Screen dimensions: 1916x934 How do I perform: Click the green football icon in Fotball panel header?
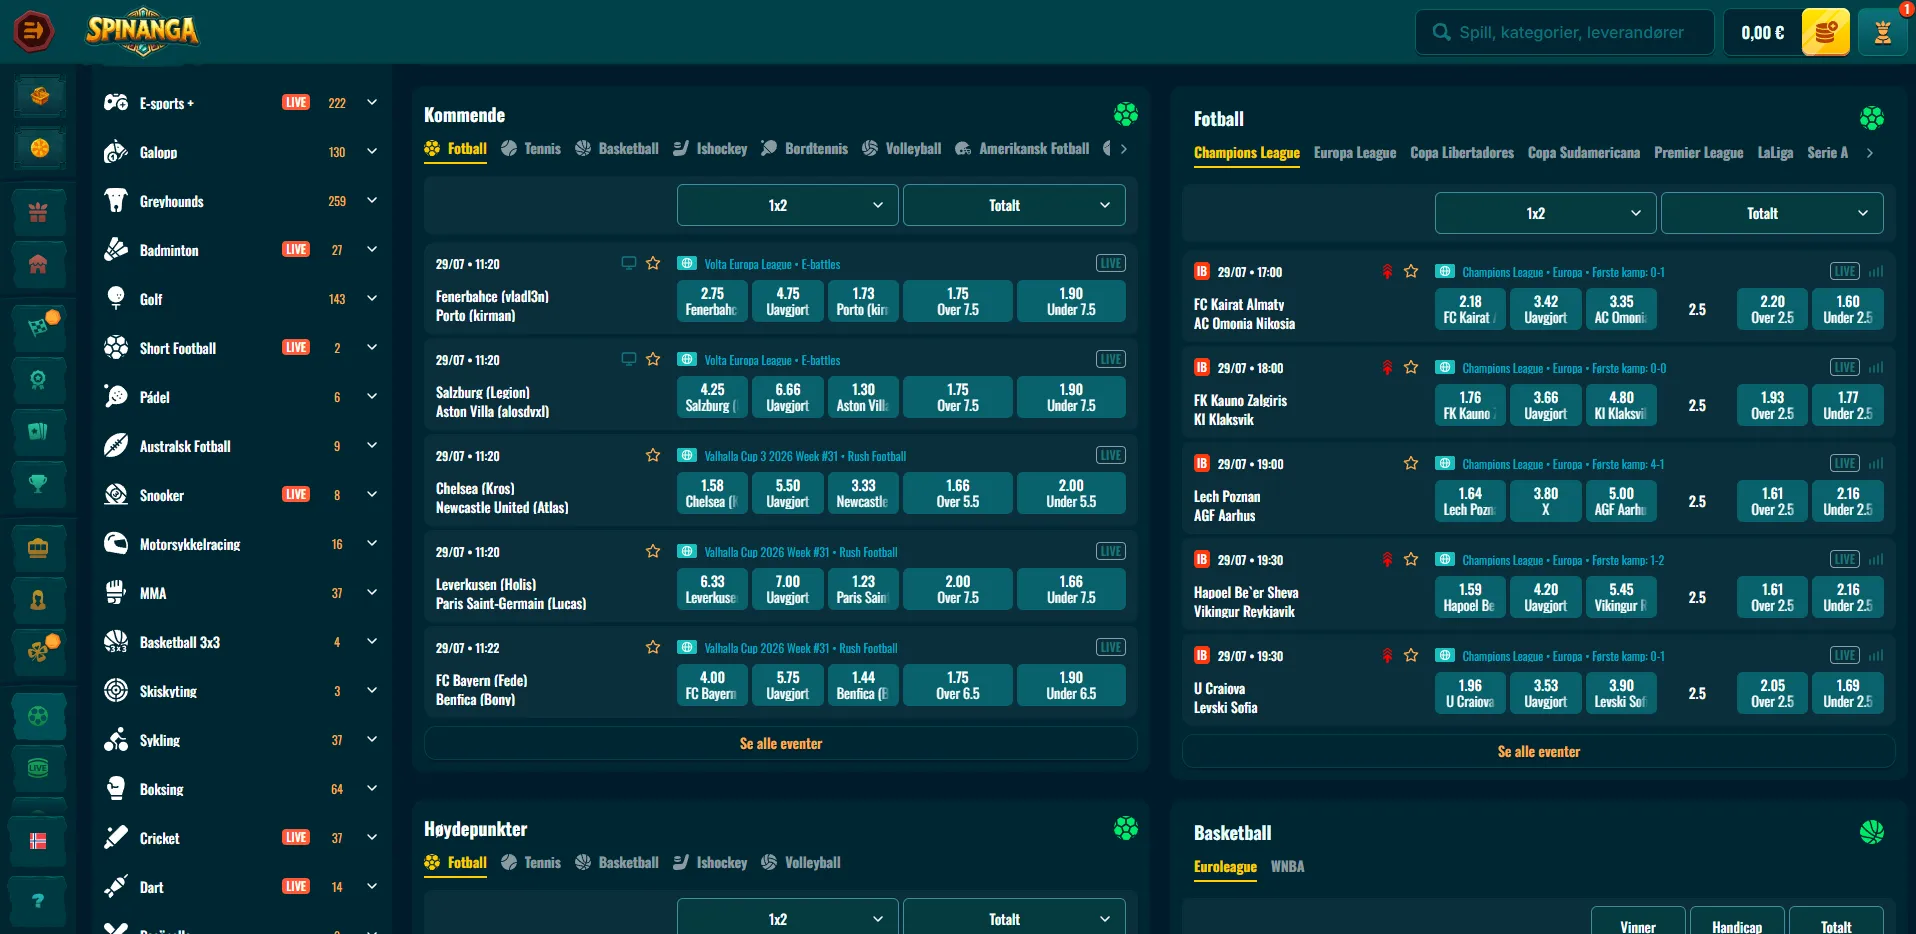tap(1872, 118)
